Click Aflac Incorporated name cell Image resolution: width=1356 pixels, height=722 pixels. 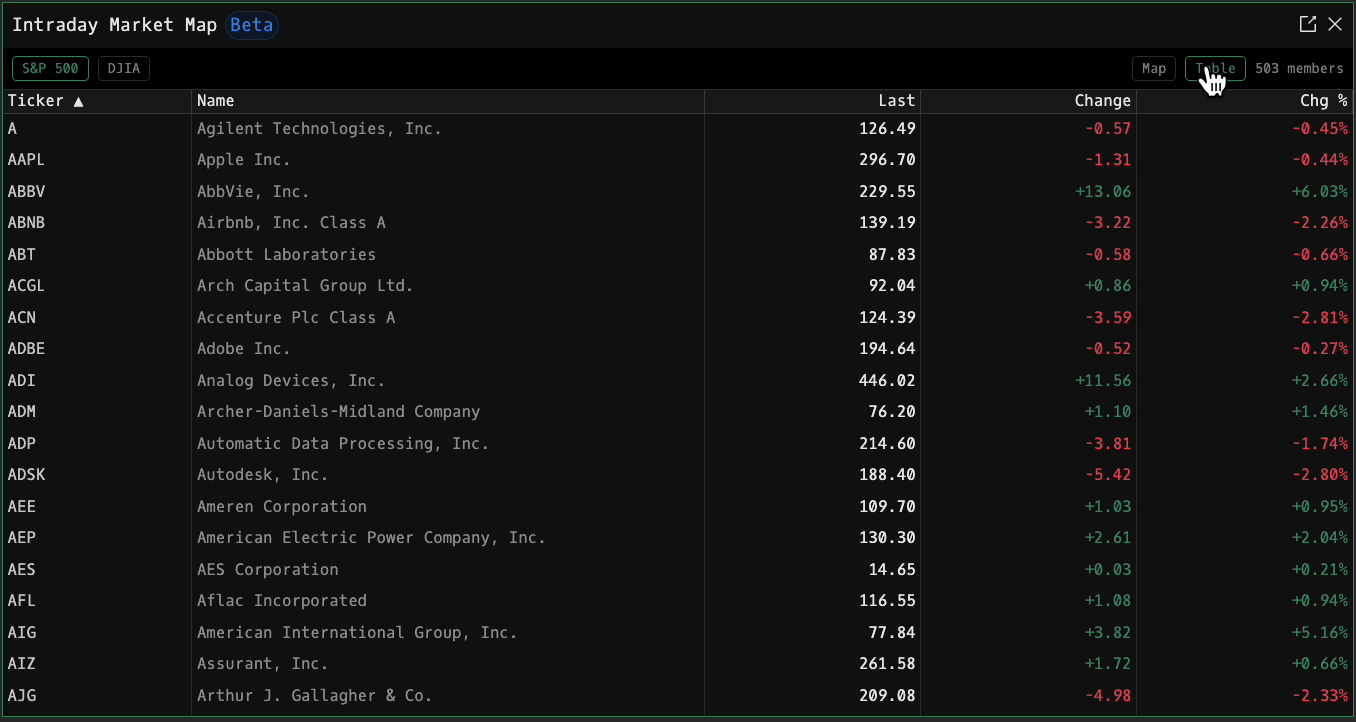[282, 601]
